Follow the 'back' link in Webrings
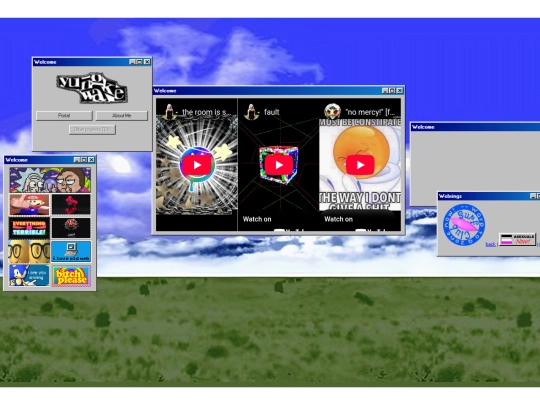 pos(490,245)
